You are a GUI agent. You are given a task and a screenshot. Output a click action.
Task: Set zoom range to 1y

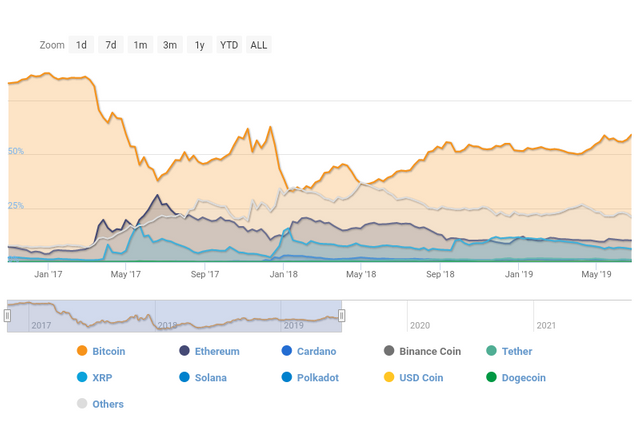[200, 45]
